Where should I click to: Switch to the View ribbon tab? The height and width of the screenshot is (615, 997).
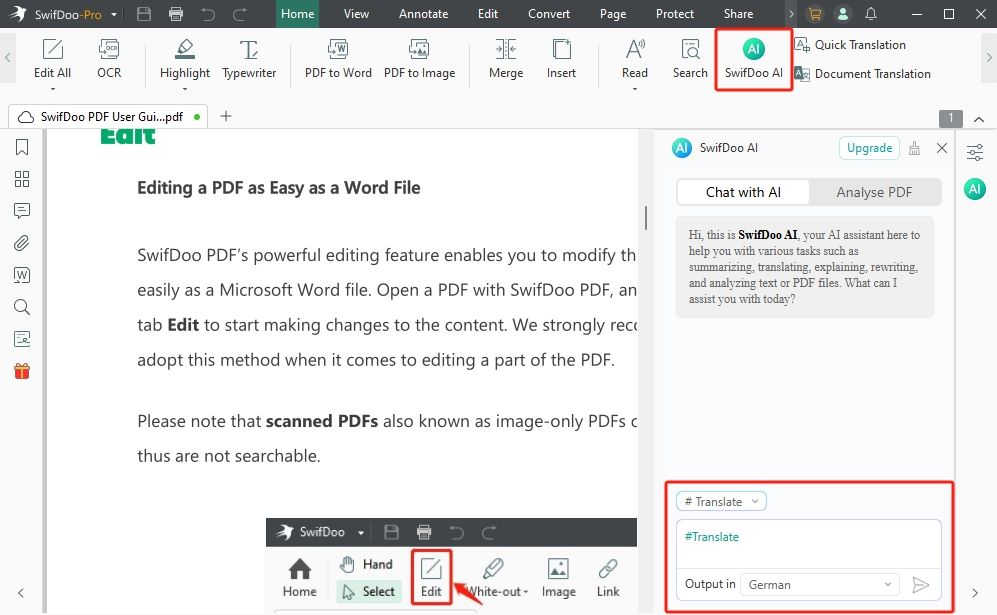pos(356,14)
